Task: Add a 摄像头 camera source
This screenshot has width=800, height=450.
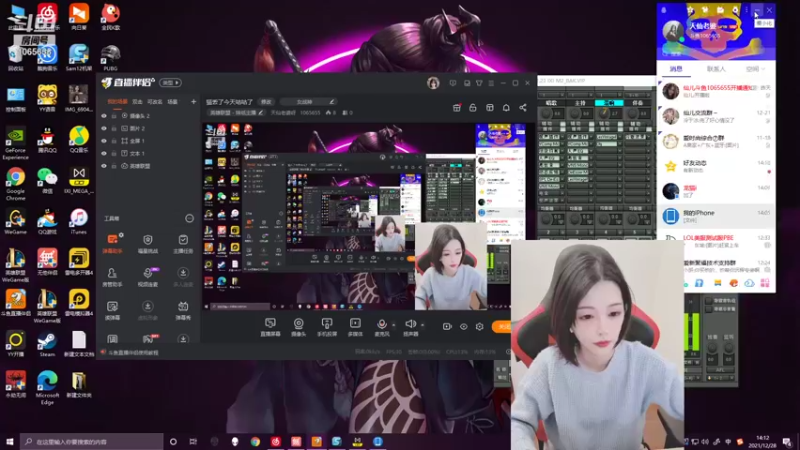Action: point(298,327)
